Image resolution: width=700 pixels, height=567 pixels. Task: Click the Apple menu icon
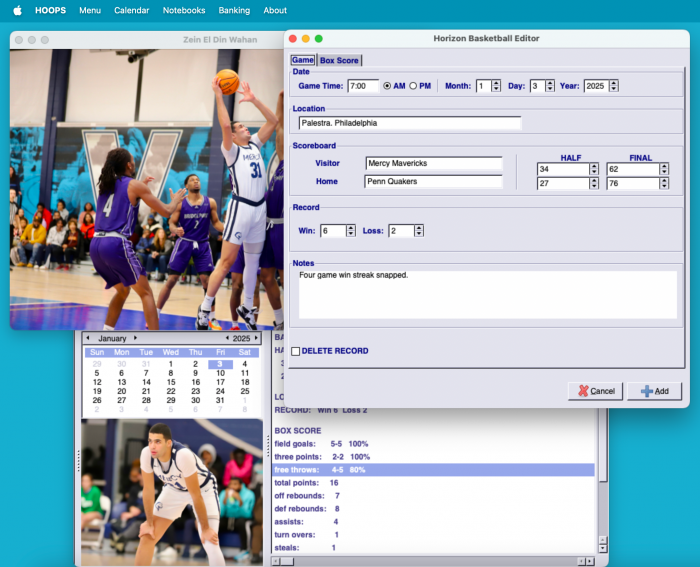tap(17, 10)
